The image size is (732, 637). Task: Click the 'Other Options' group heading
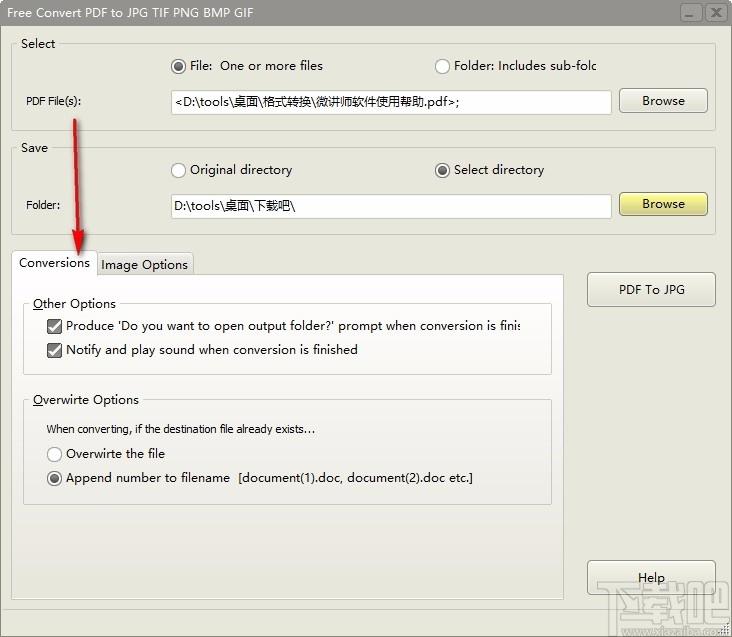point(74,304)
